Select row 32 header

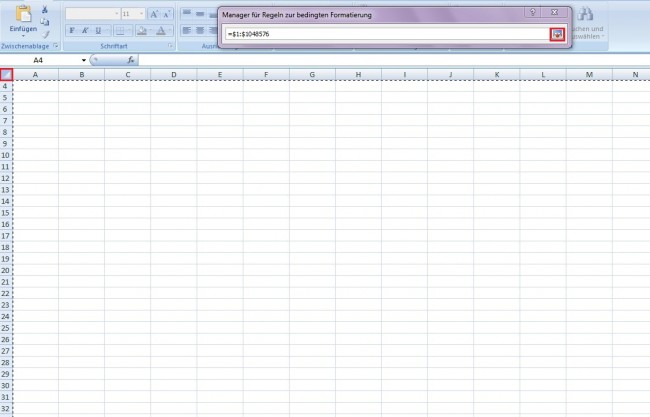coord(6,409)
